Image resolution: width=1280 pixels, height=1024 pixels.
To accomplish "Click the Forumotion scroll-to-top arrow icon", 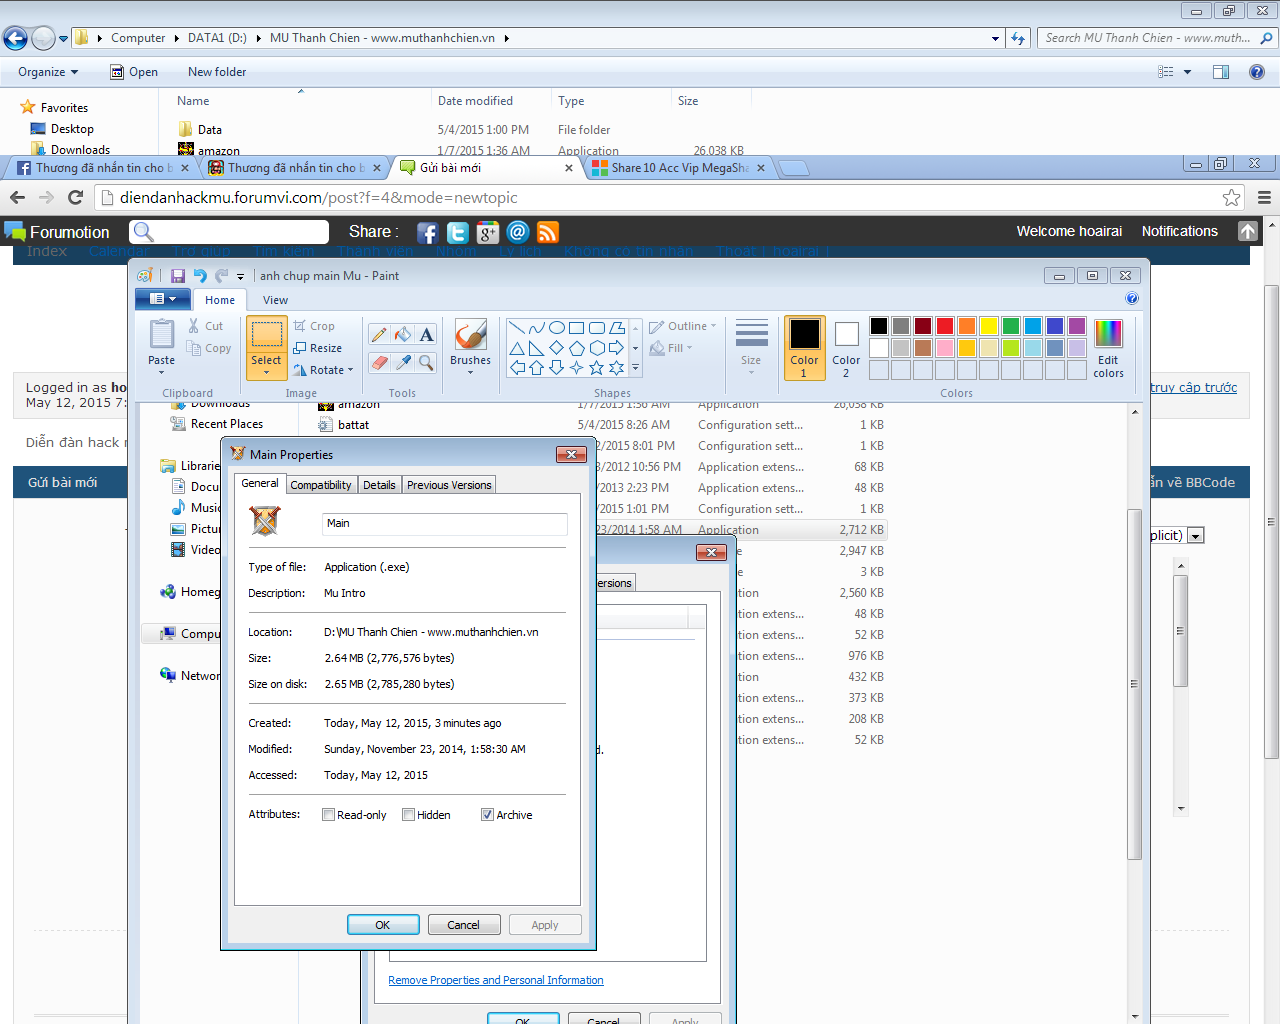I will point(1248,231).
